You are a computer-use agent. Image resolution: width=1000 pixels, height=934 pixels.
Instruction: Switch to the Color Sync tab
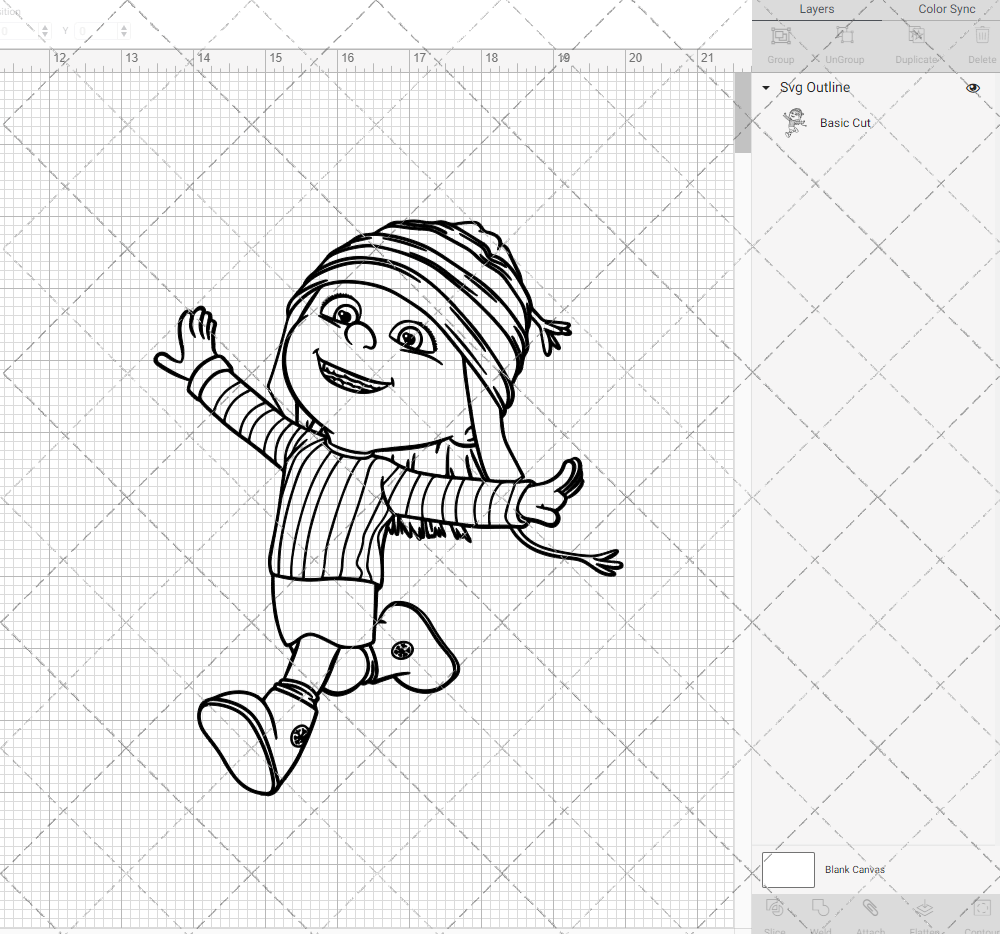946,9
